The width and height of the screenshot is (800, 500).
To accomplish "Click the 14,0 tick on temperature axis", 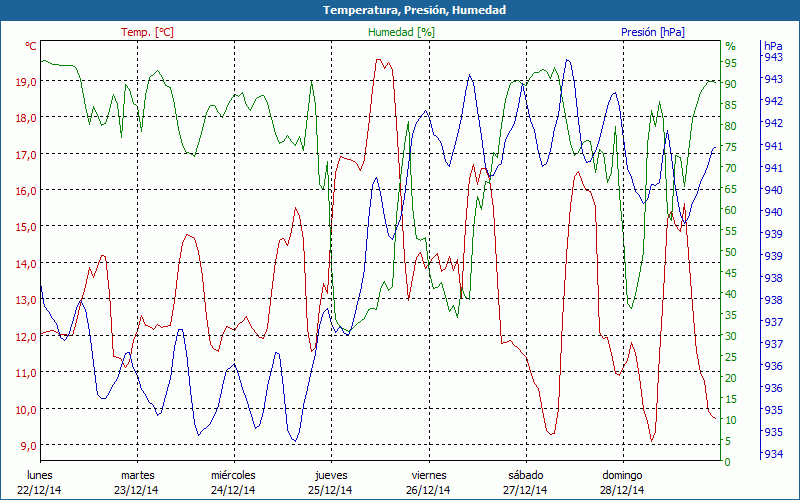I will click(27, 264).
